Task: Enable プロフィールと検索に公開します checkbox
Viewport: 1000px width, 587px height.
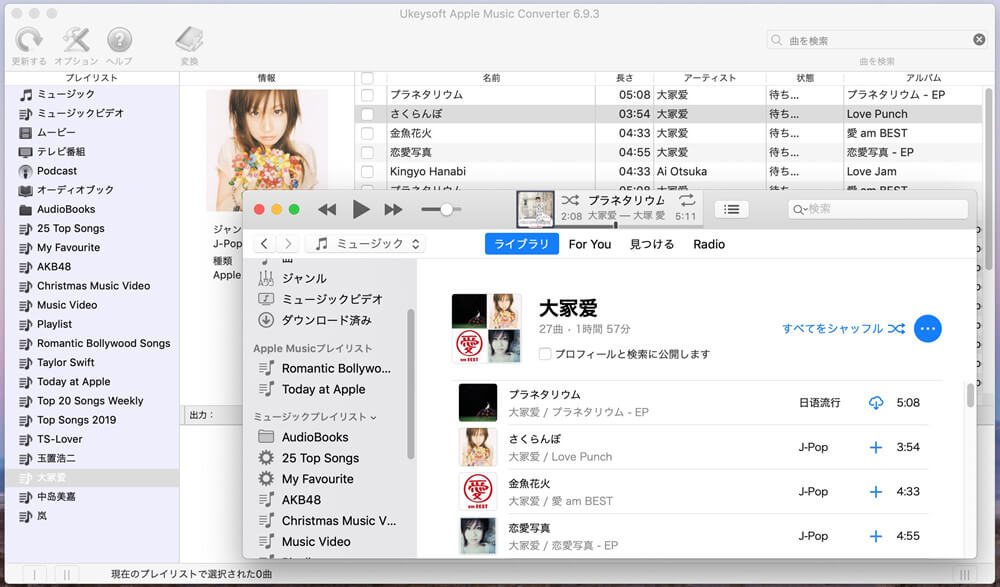Action: click(x=545, y=354)
